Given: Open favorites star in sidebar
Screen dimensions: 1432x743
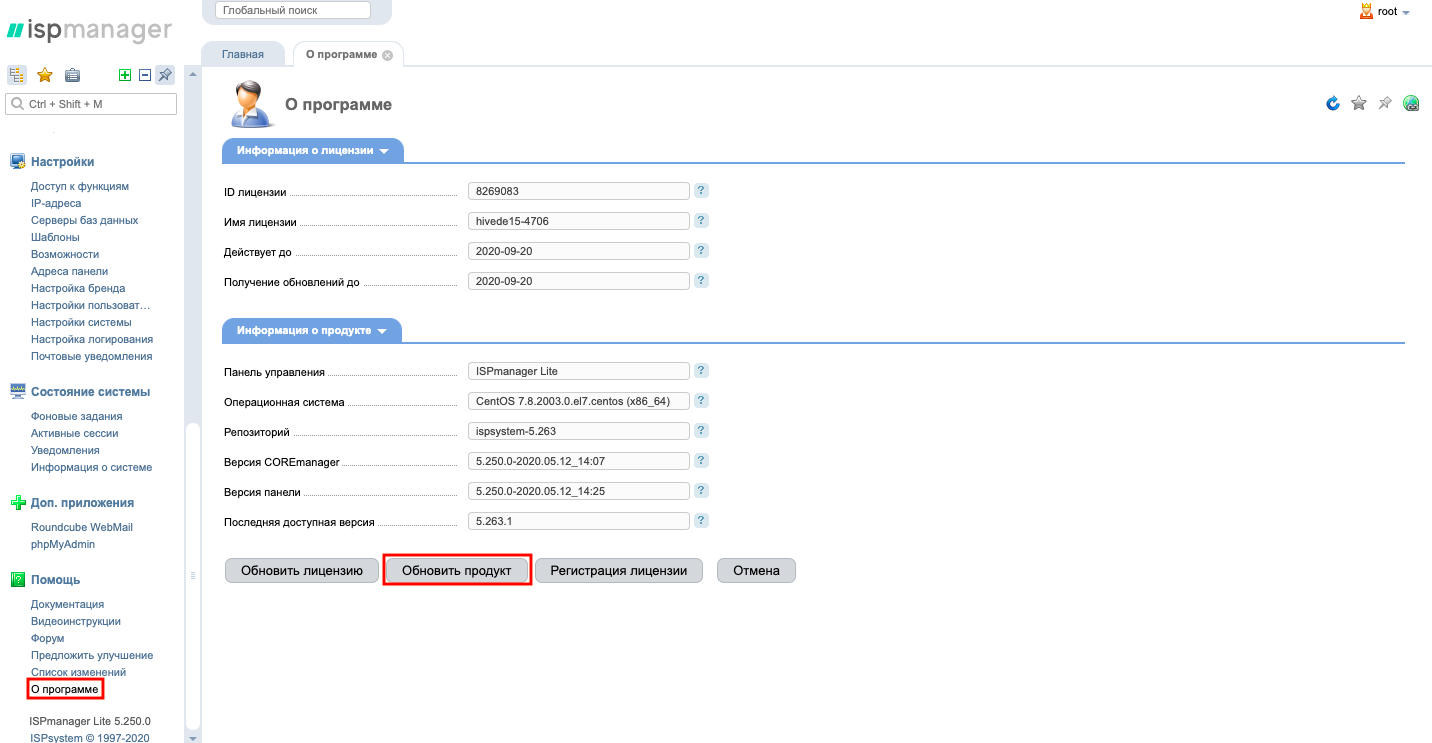Looking at the screenshot, I should (45, 75).
